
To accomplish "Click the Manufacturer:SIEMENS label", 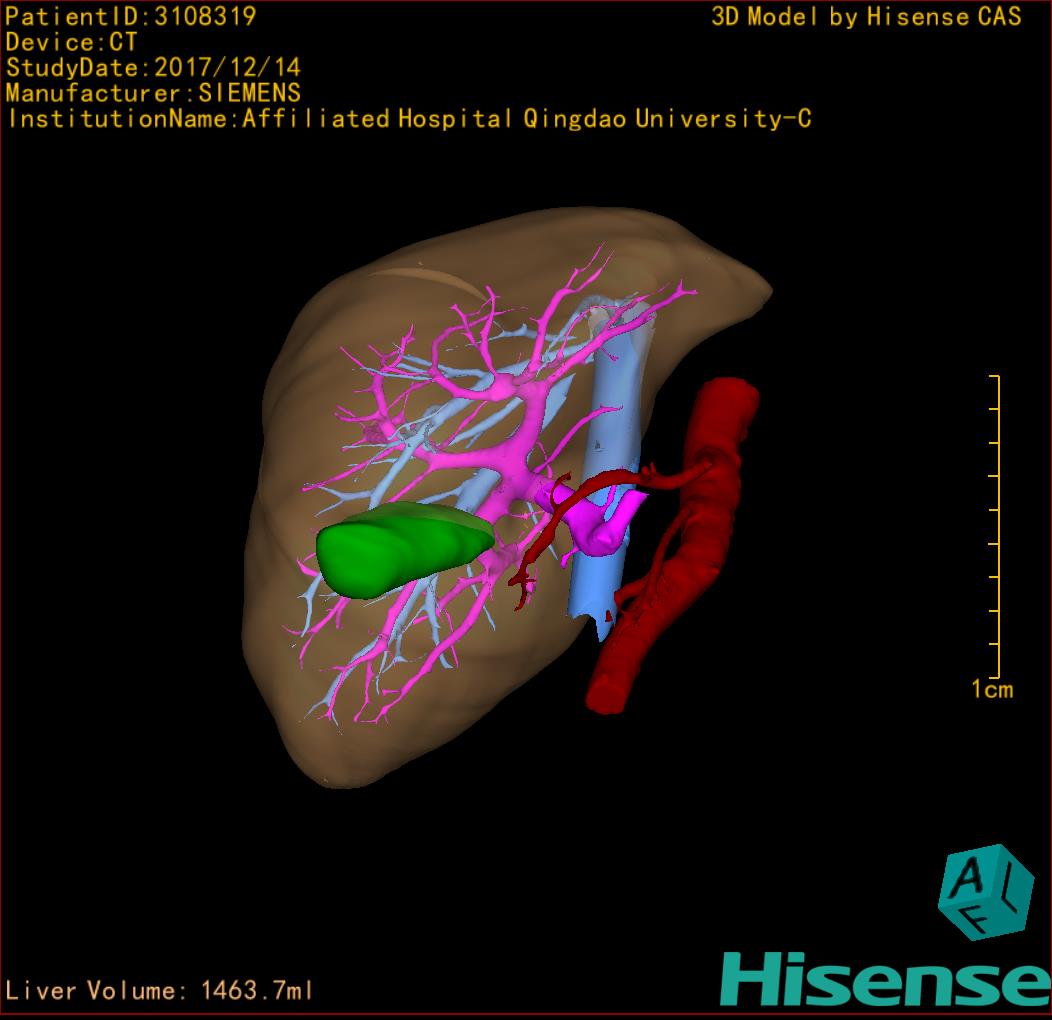I will click(153, 93).
